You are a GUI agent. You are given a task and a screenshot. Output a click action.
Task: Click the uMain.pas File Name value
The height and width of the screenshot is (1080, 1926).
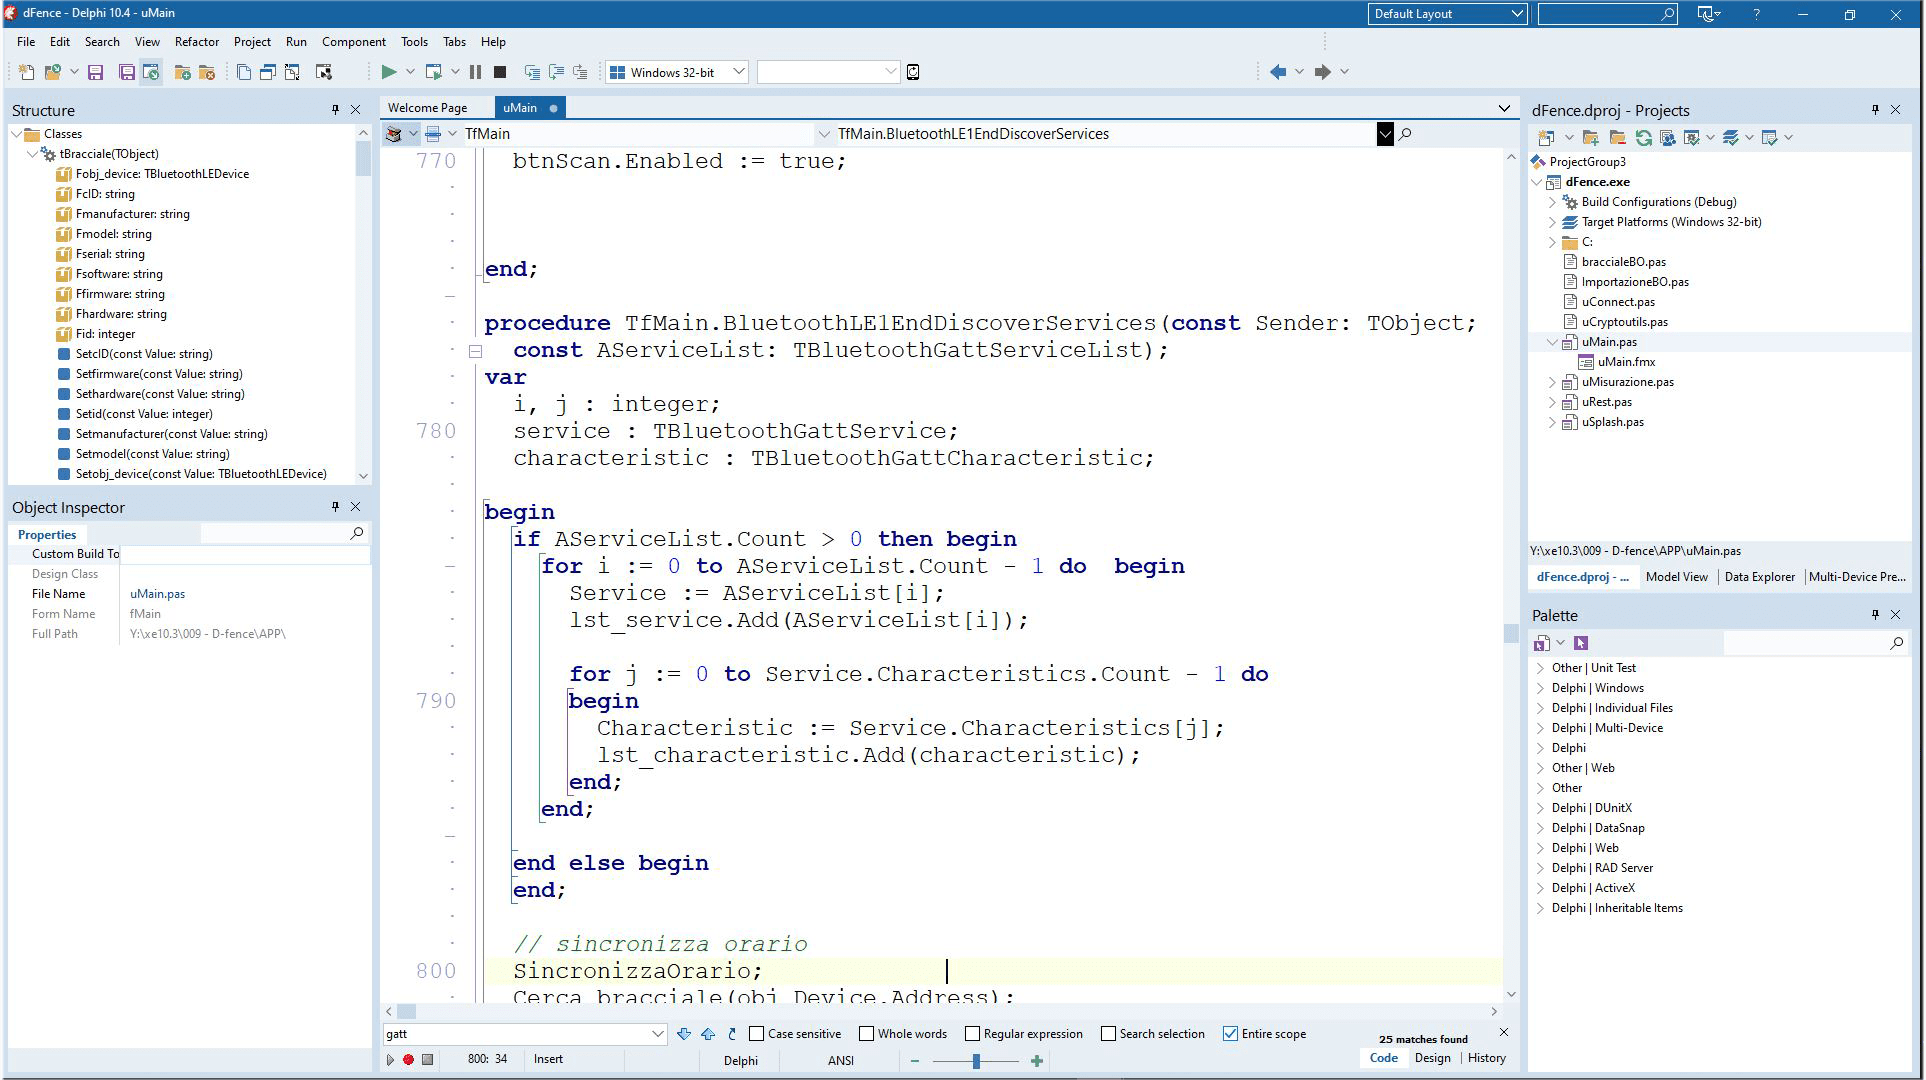point(157,594)
